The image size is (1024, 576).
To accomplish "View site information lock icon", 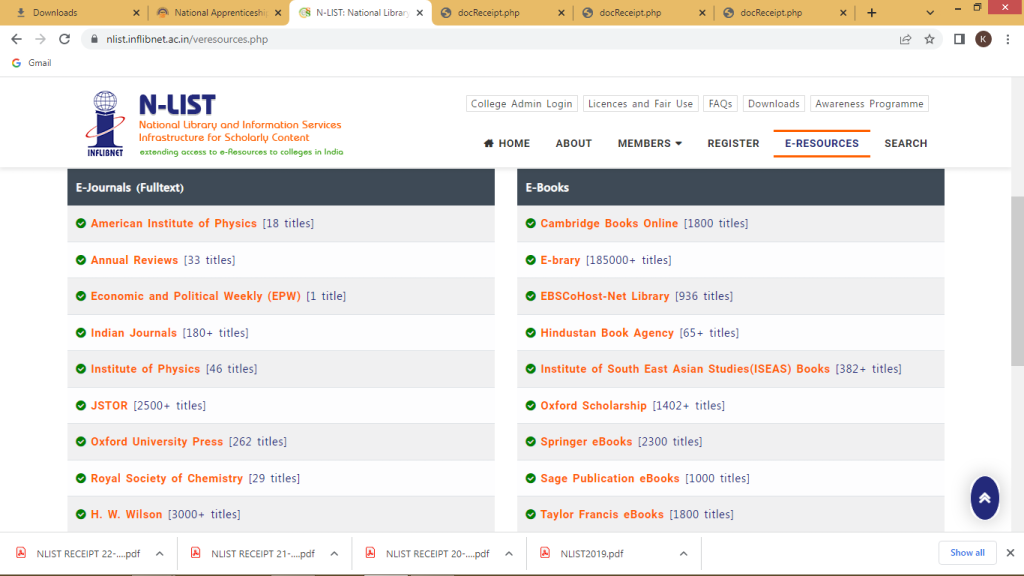I will click(x=94, y=39).
